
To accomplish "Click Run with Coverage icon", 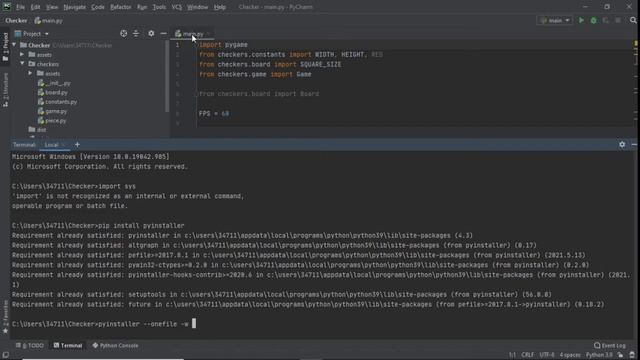I will pos(606,20).
